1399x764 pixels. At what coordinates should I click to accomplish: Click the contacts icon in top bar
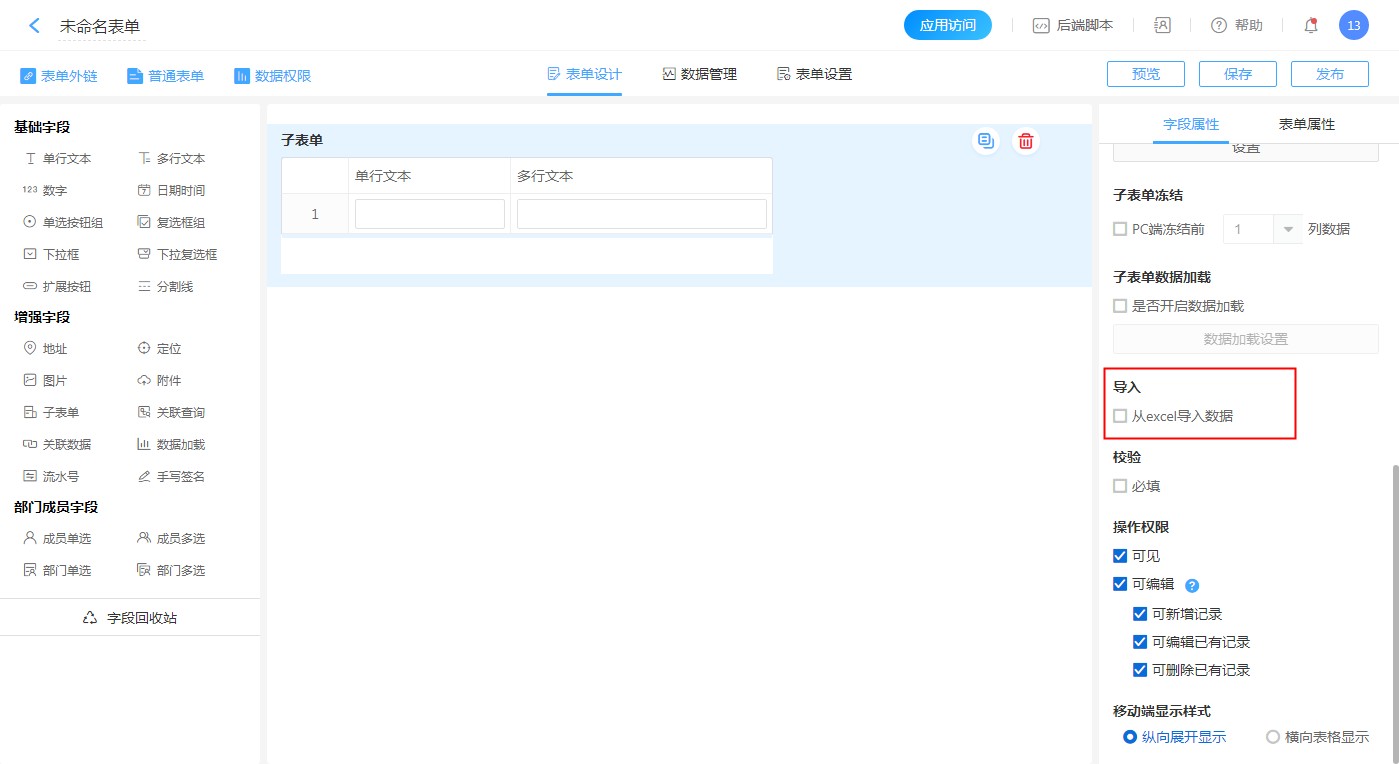[1162, 26]
